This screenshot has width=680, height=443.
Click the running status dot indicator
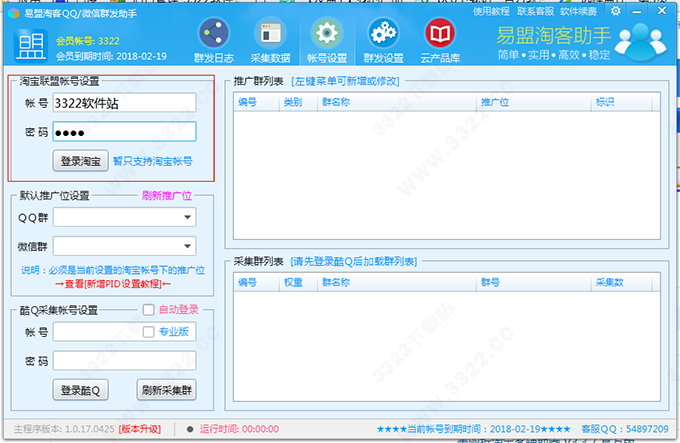coord(190,429)
